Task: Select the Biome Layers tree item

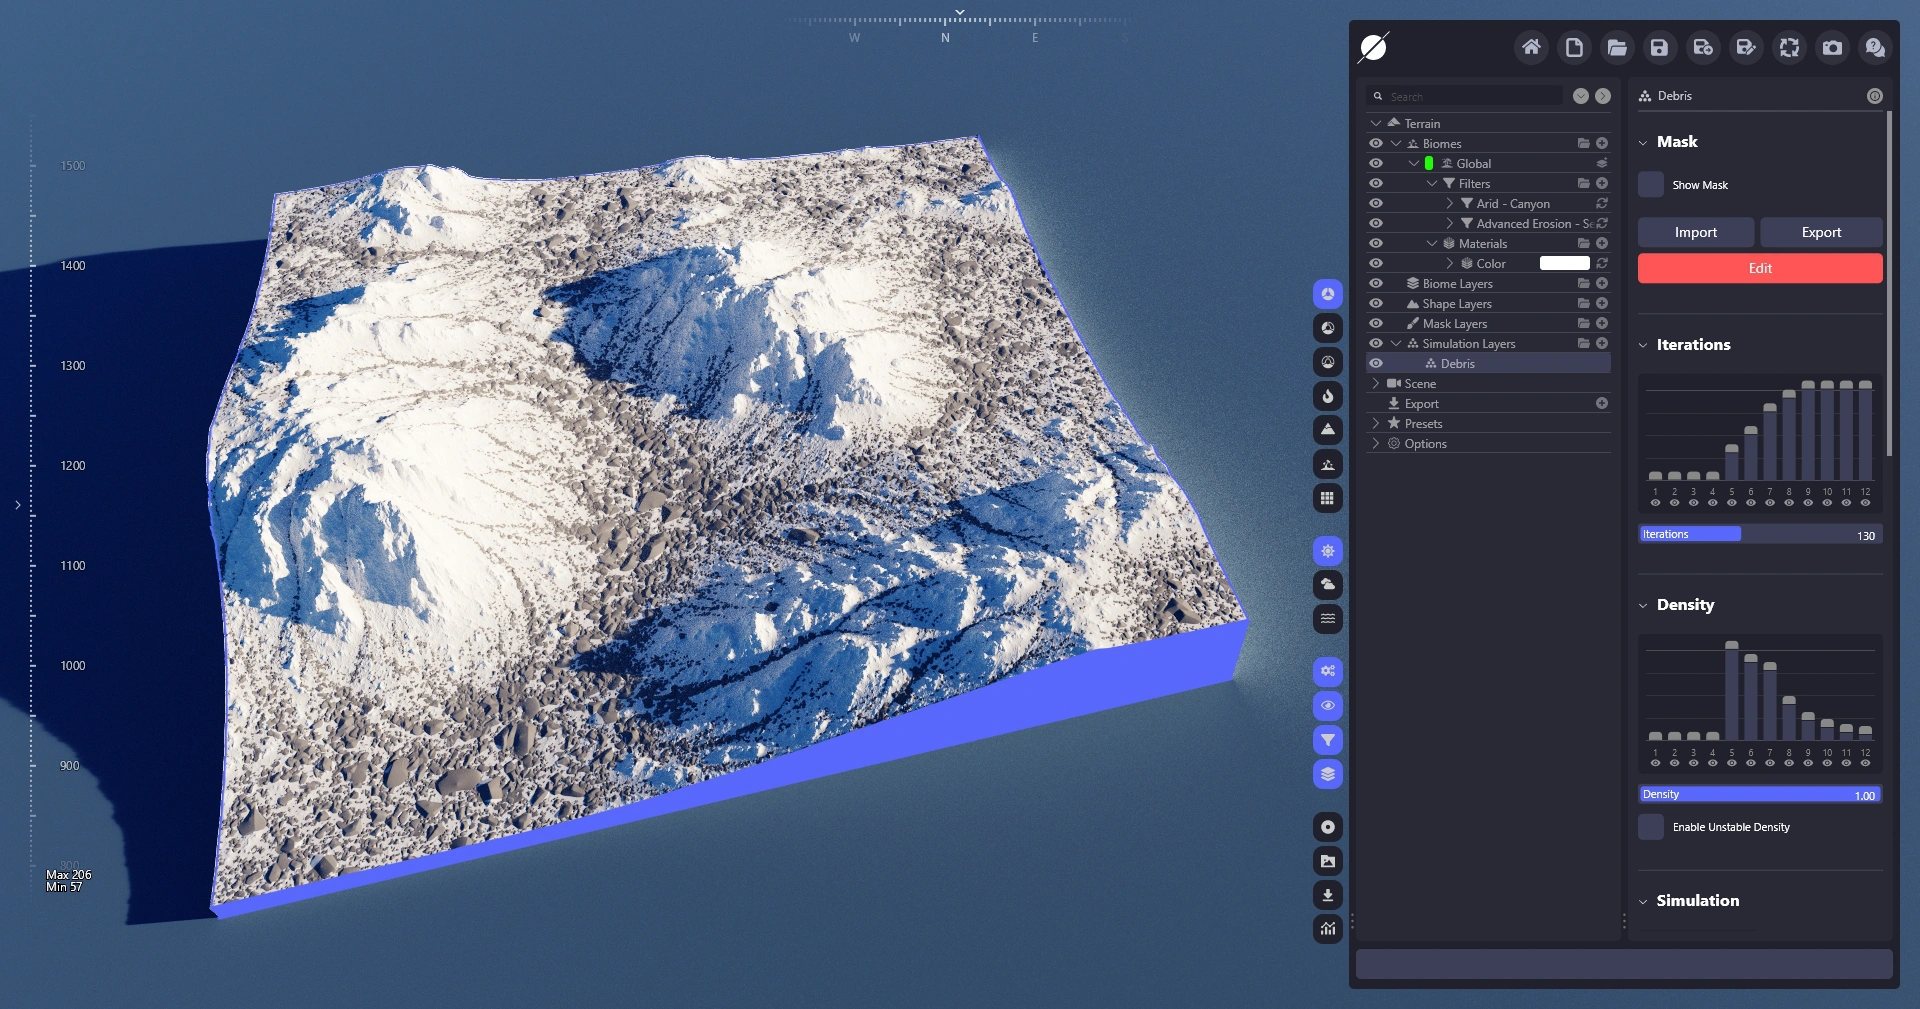Action: [1457, 283]
